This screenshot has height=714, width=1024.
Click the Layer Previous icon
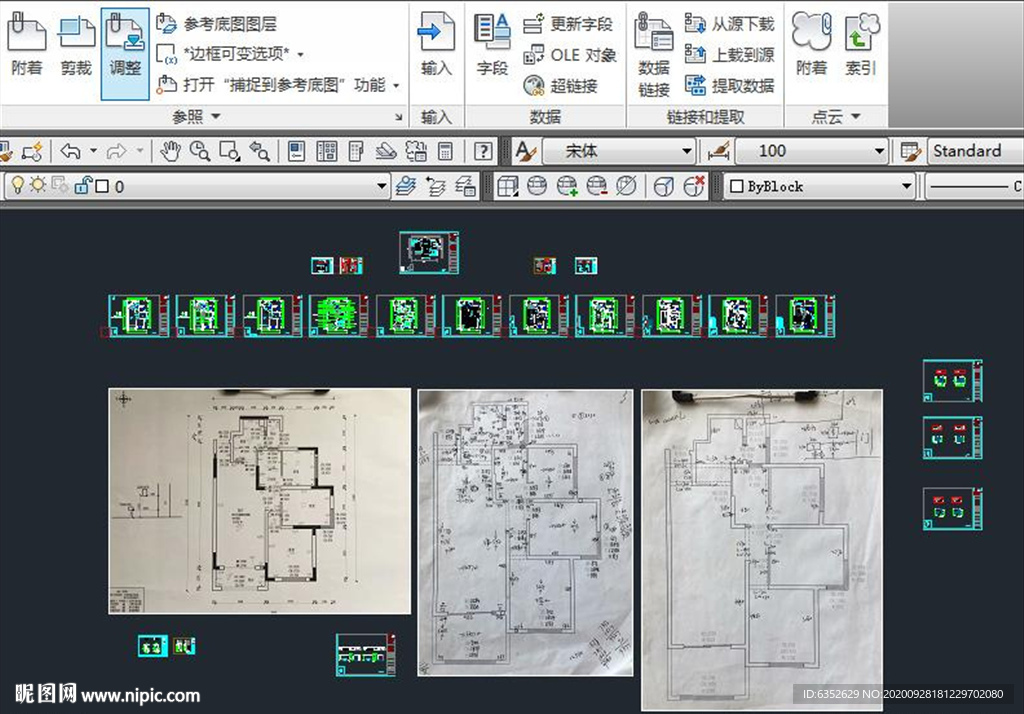(x=436, y=187)
